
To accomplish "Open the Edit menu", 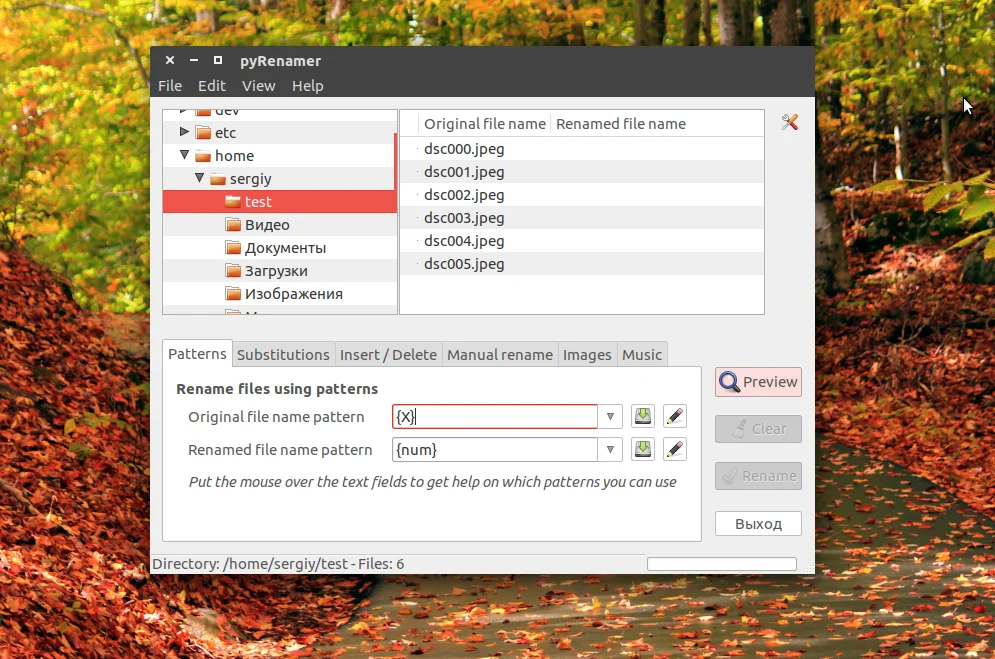I will tap(211, 86).
